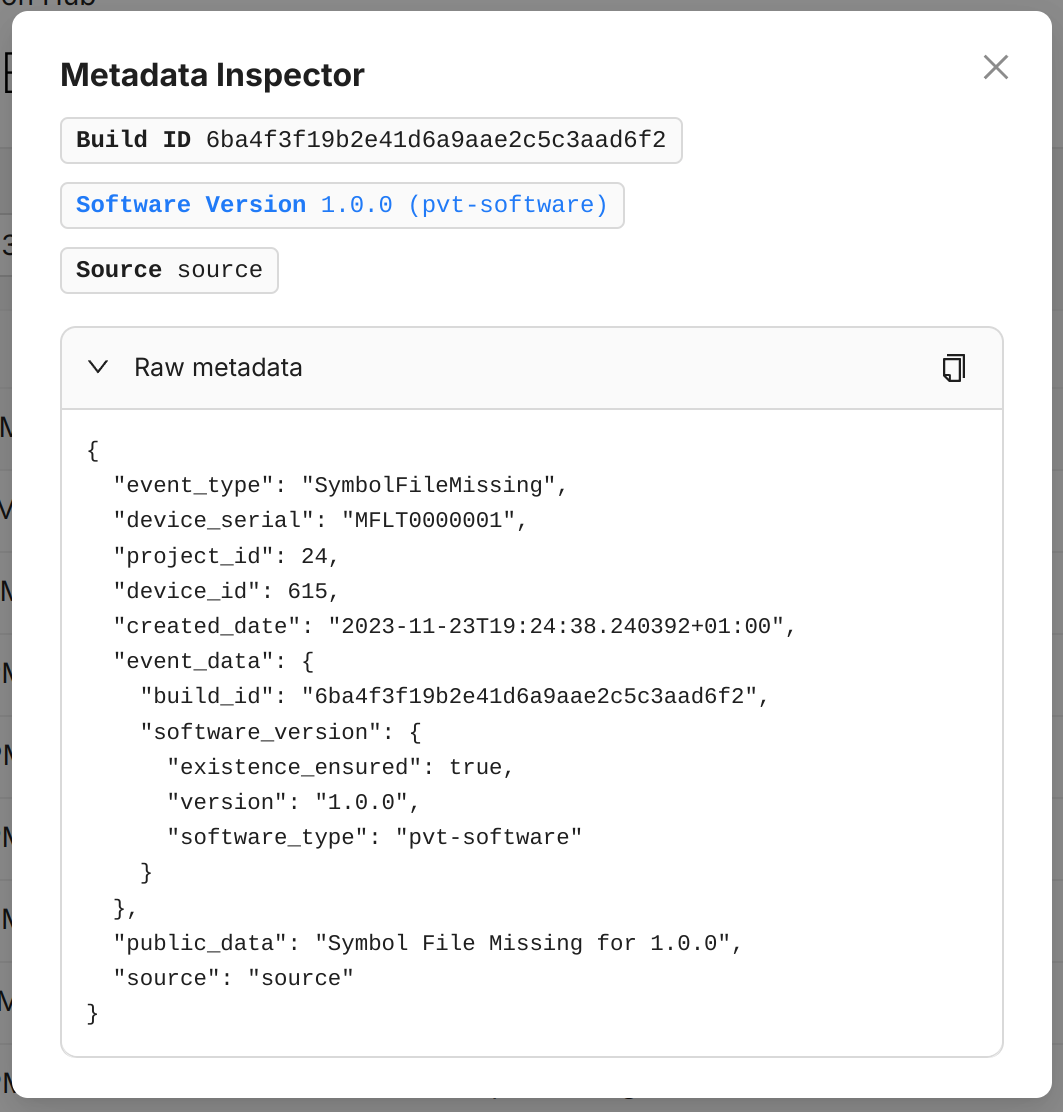Select the Build ID chip

(371, 140)
